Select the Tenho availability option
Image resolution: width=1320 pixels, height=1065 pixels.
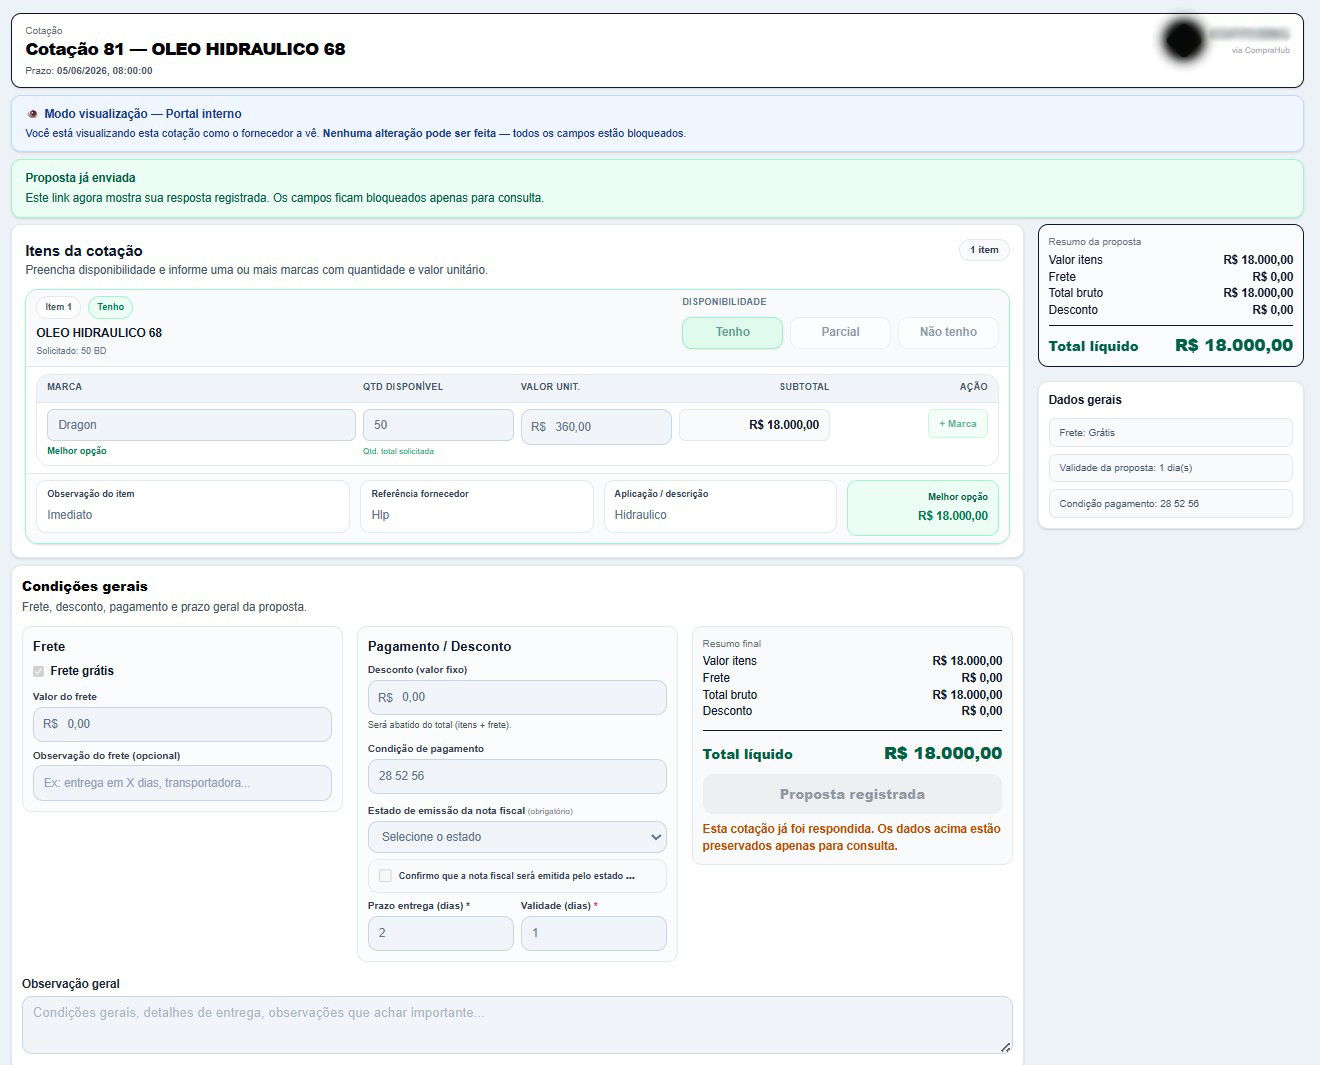732,332
